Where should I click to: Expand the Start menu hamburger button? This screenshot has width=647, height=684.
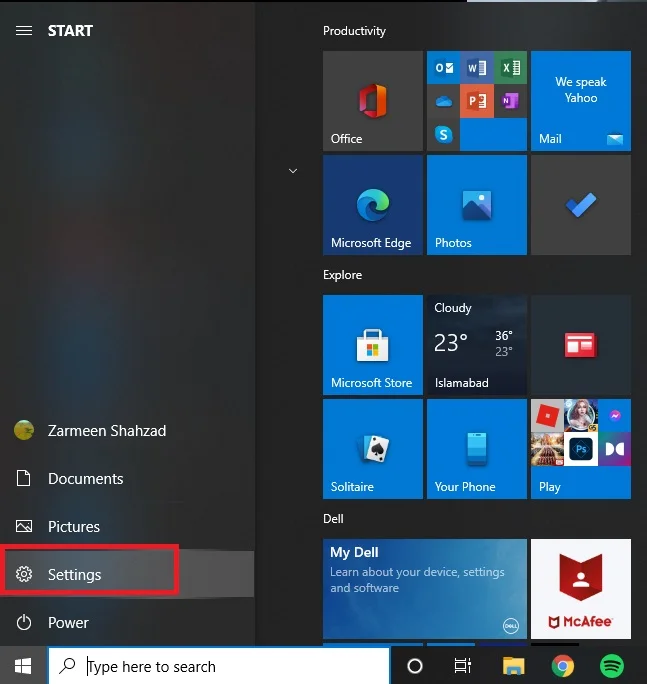tap(24, 31)
